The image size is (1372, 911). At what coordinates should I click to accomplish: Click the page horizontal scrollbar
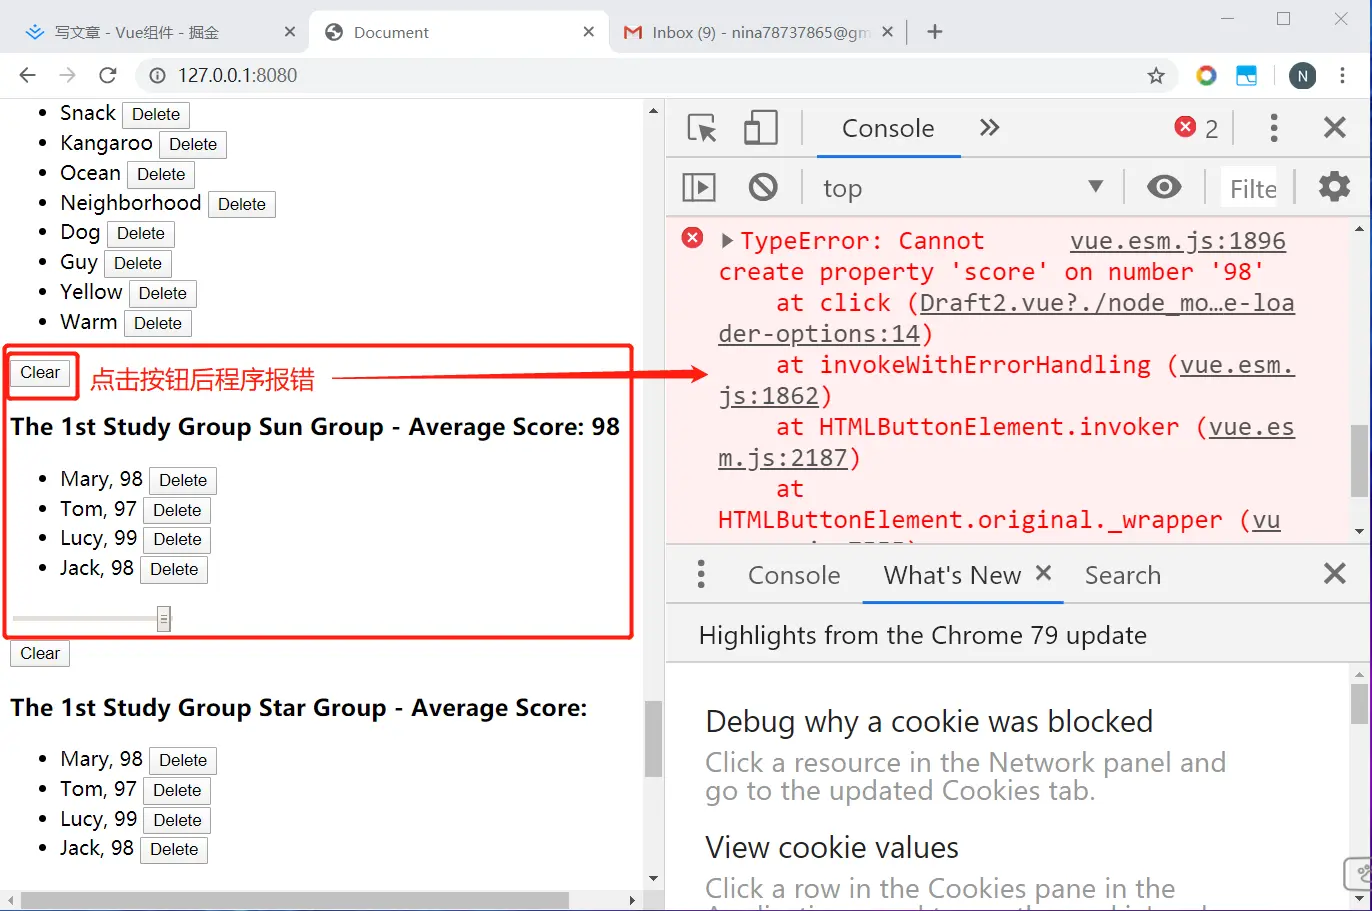click(295, 900)
